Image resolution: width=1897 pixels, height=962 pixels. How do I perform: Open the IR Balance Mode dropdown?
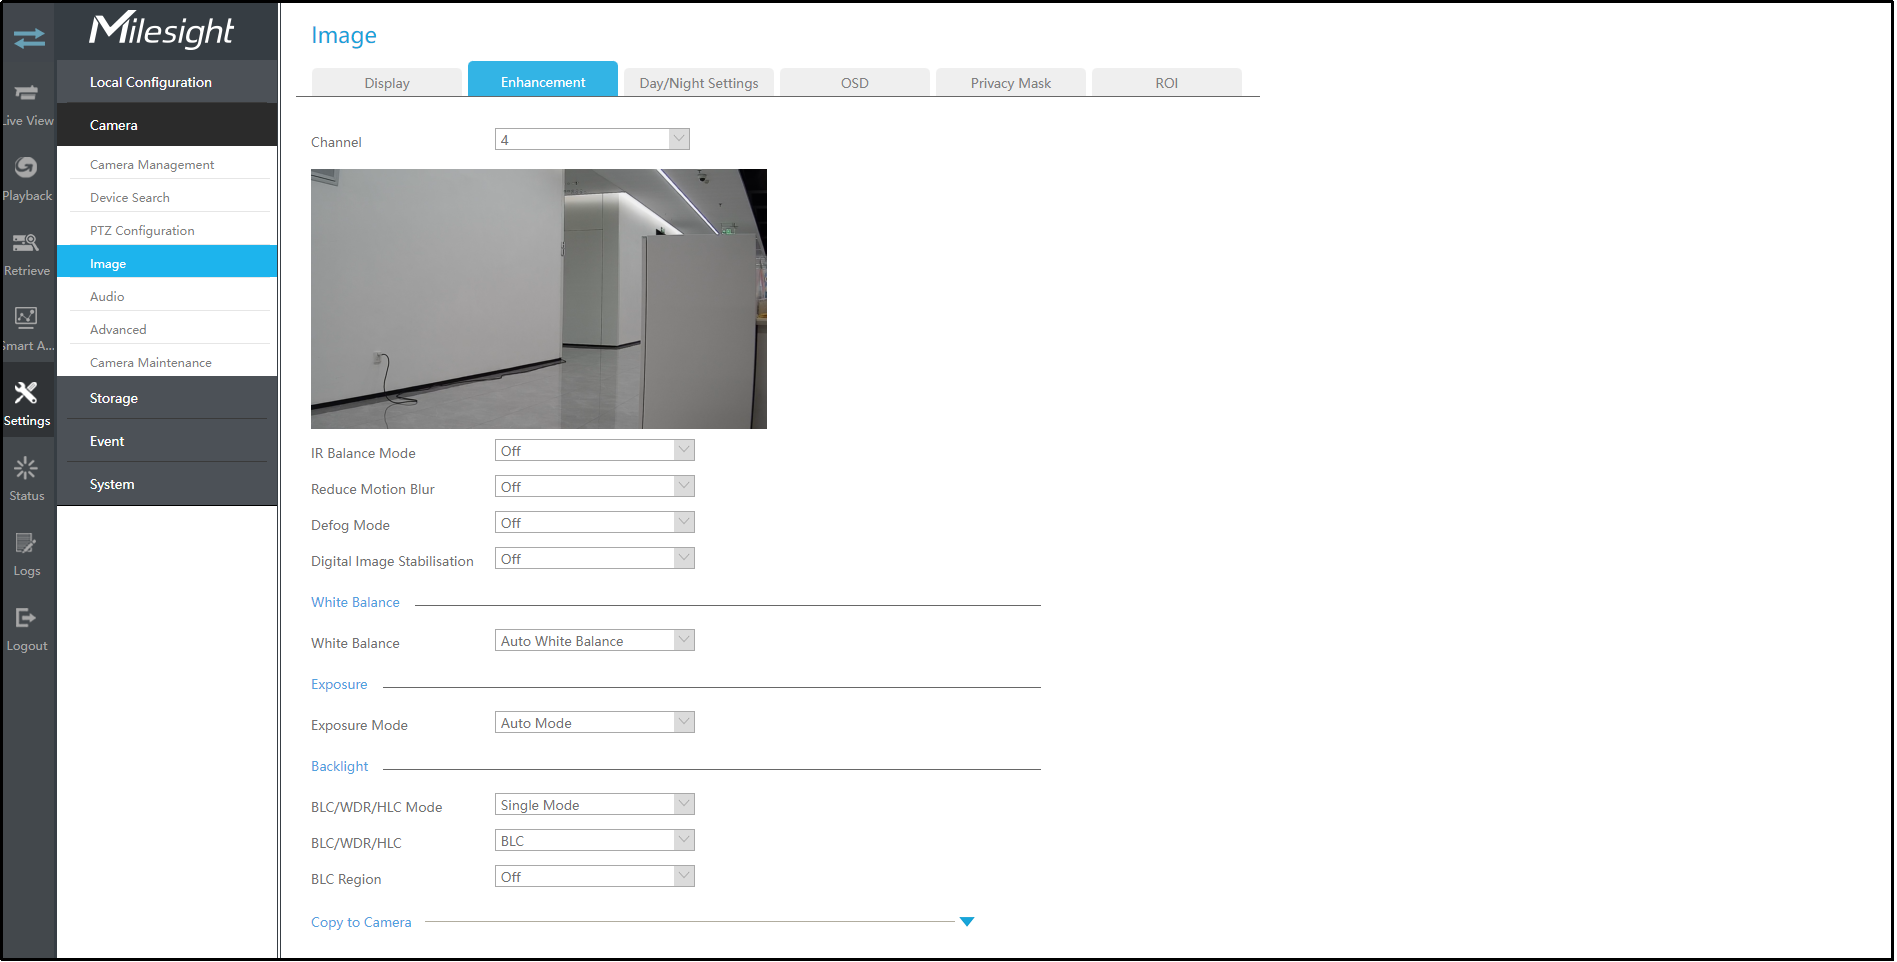(594, 451)
